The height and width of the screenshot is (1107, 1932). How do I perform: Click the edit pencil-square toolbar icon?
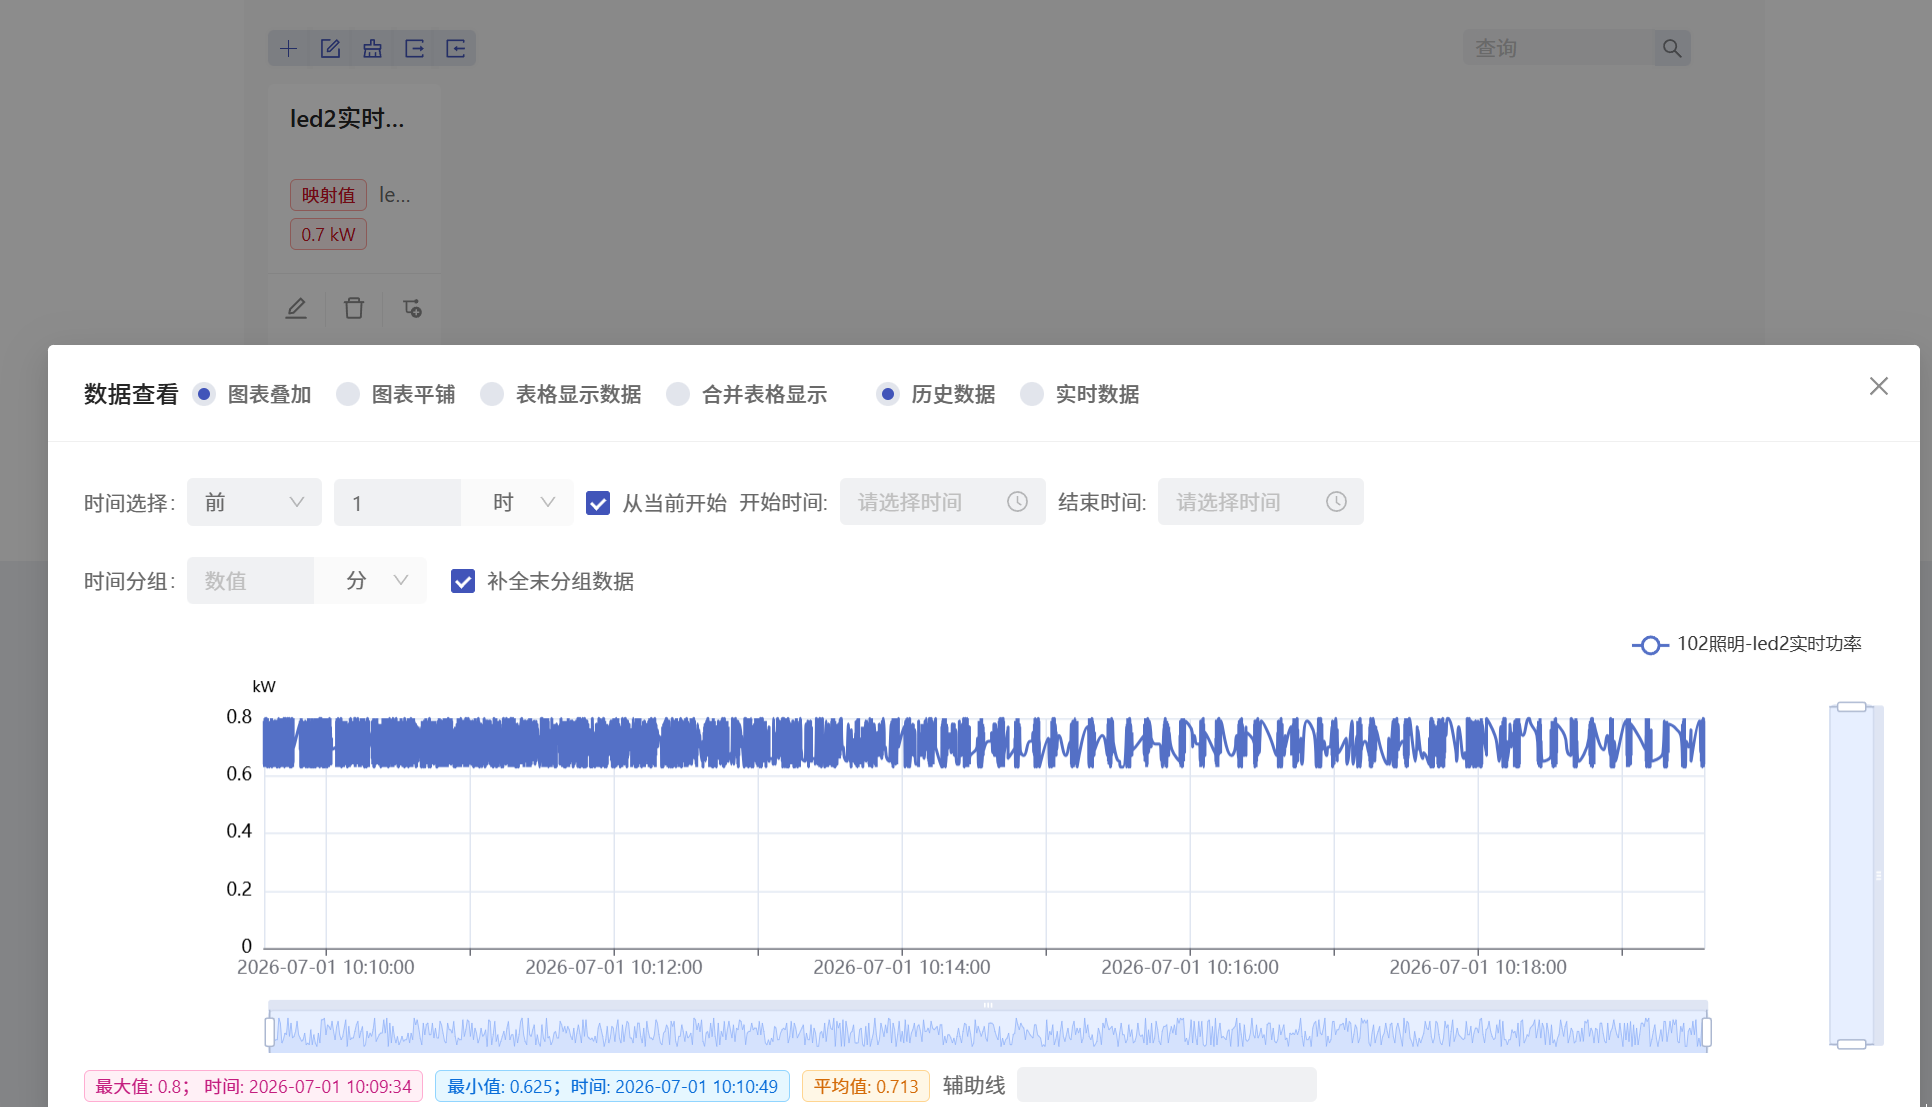click(x=330, y=48)
